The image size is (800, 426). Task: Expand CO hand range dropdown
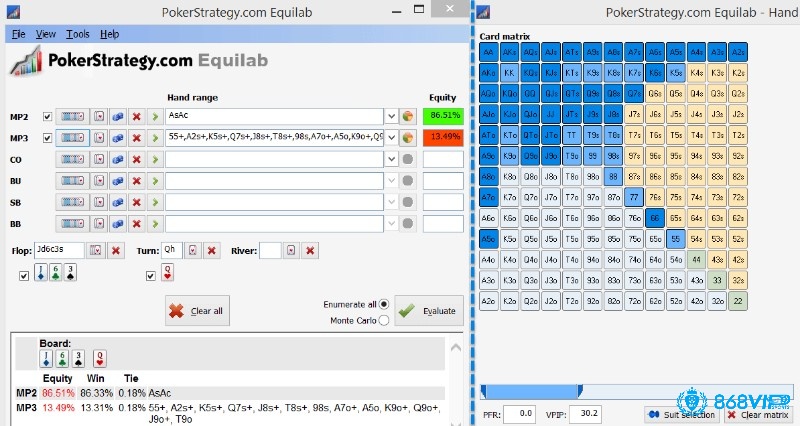click(391, 160)
